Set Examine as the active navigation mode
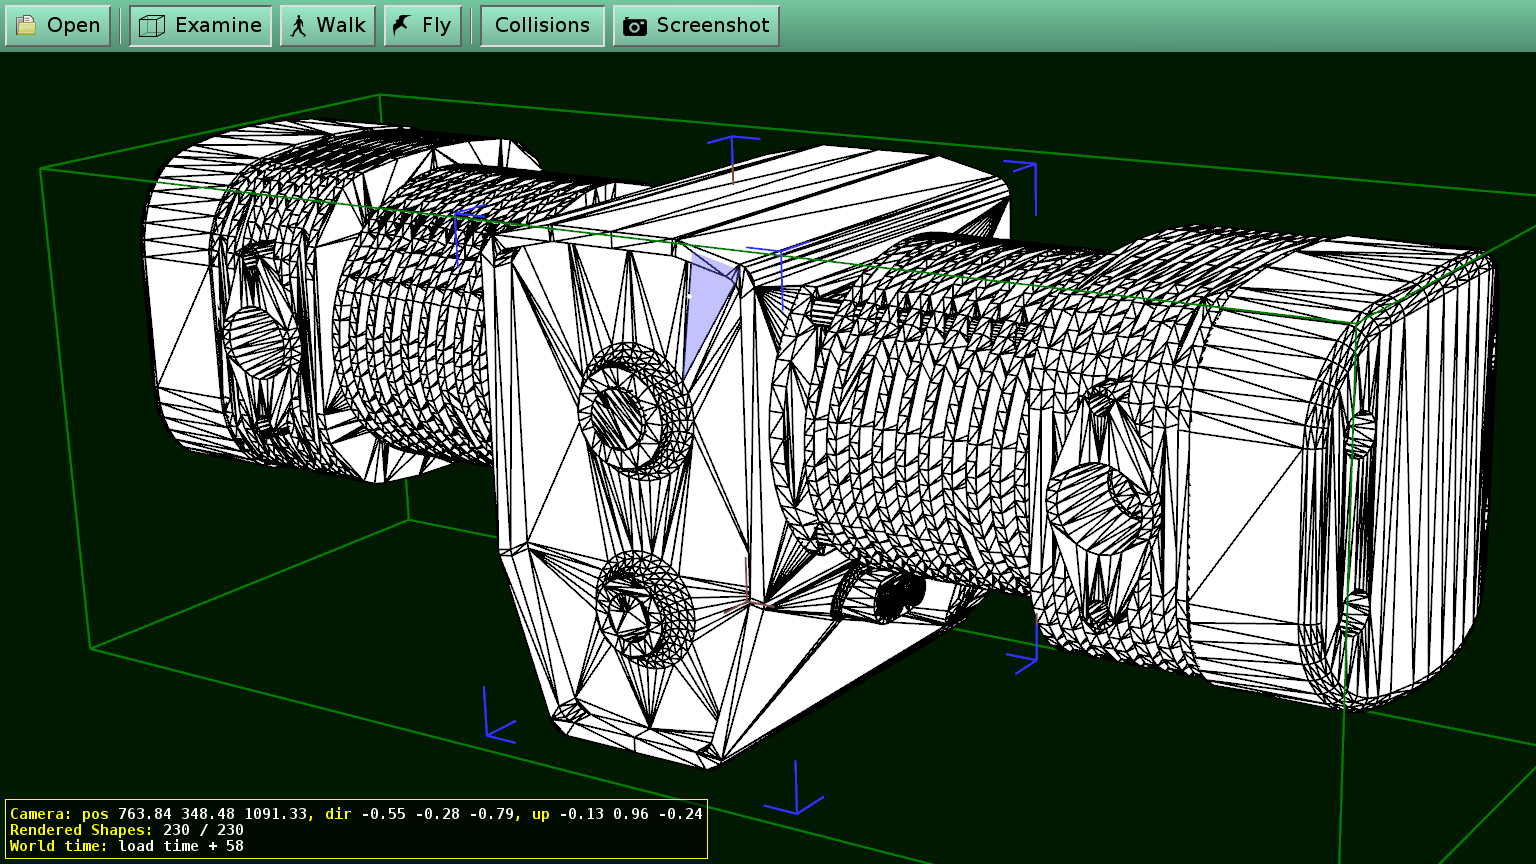This screenshot has width=1536, height=864. [x=200, y=25]
